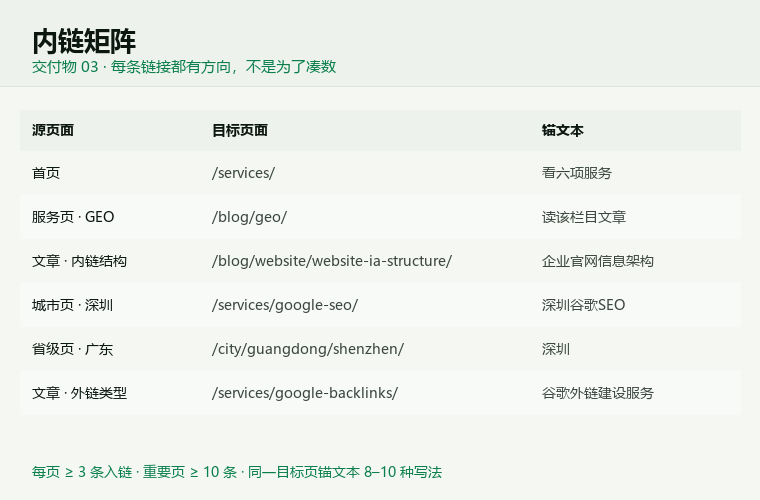Screen dimensions: 760x500
Task: Click the 谷歌外链建设服务 anchor text
Action: click(x=598, y=393)
